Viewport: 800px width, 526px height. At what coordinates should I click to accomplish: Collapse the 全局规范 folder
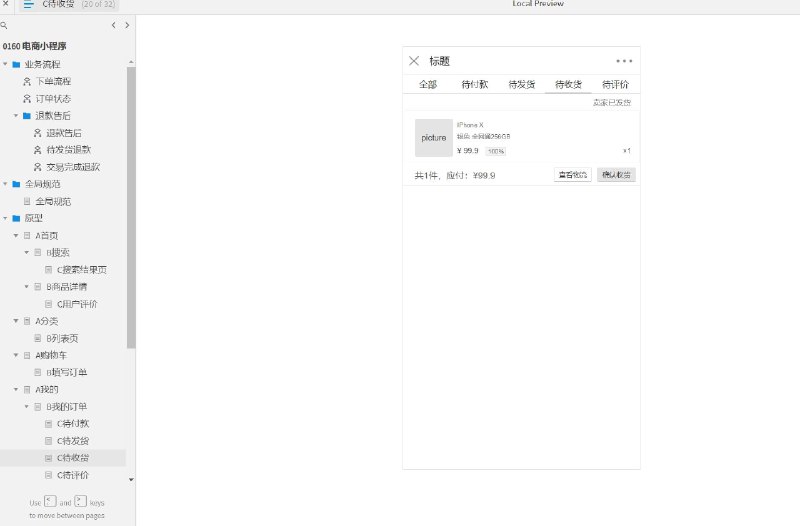pos(5,184)
